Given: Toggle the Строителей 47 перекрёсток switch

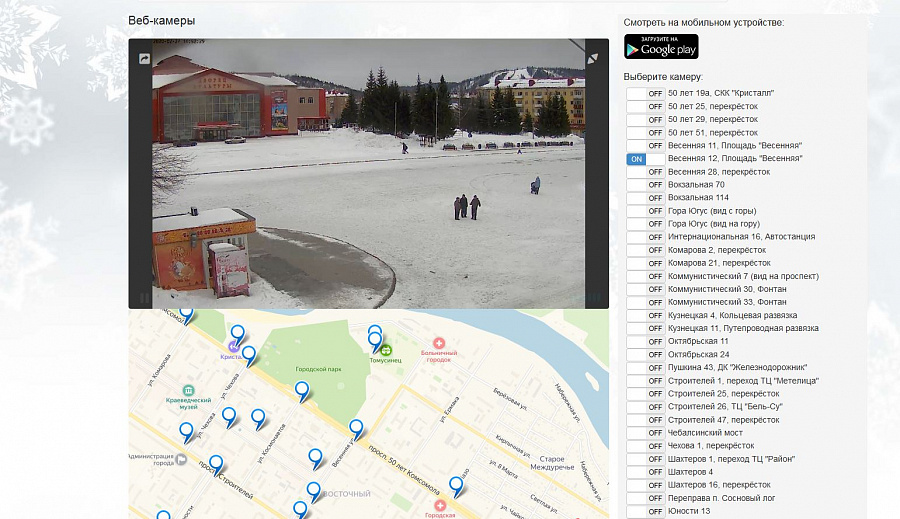Looking at the screenshot, I should pos(646,420).
